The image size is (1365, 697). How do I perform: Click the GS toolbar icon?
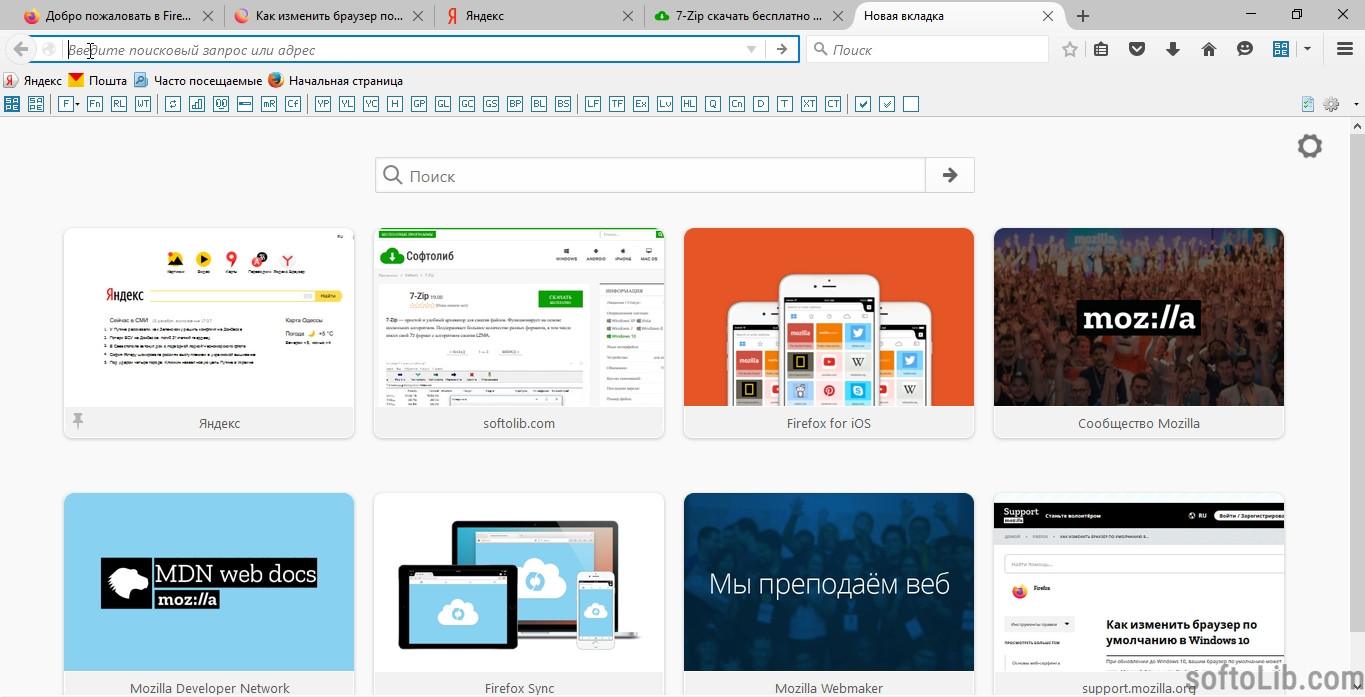[491, 104]
